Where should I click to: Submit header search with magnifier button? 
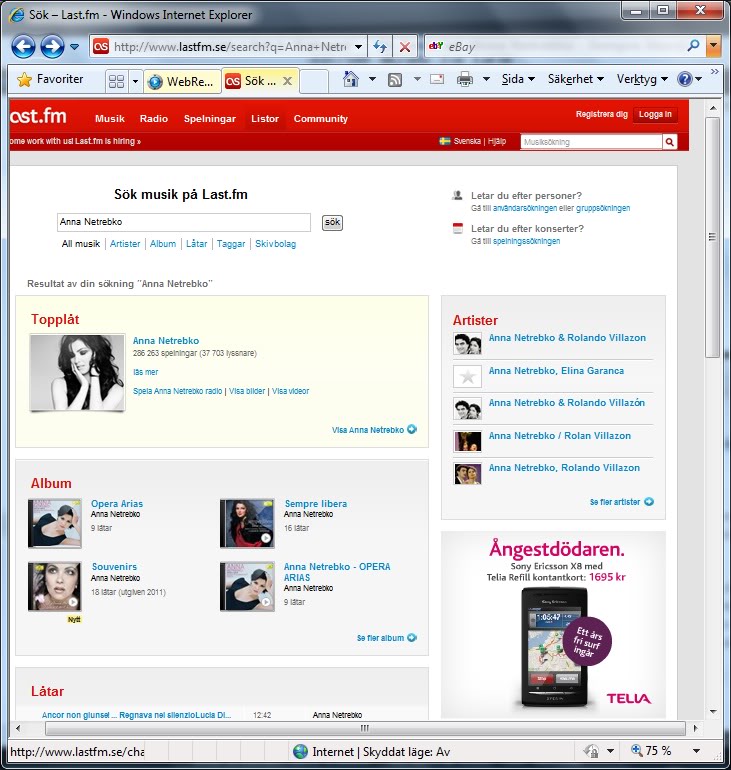click(669, 142)
